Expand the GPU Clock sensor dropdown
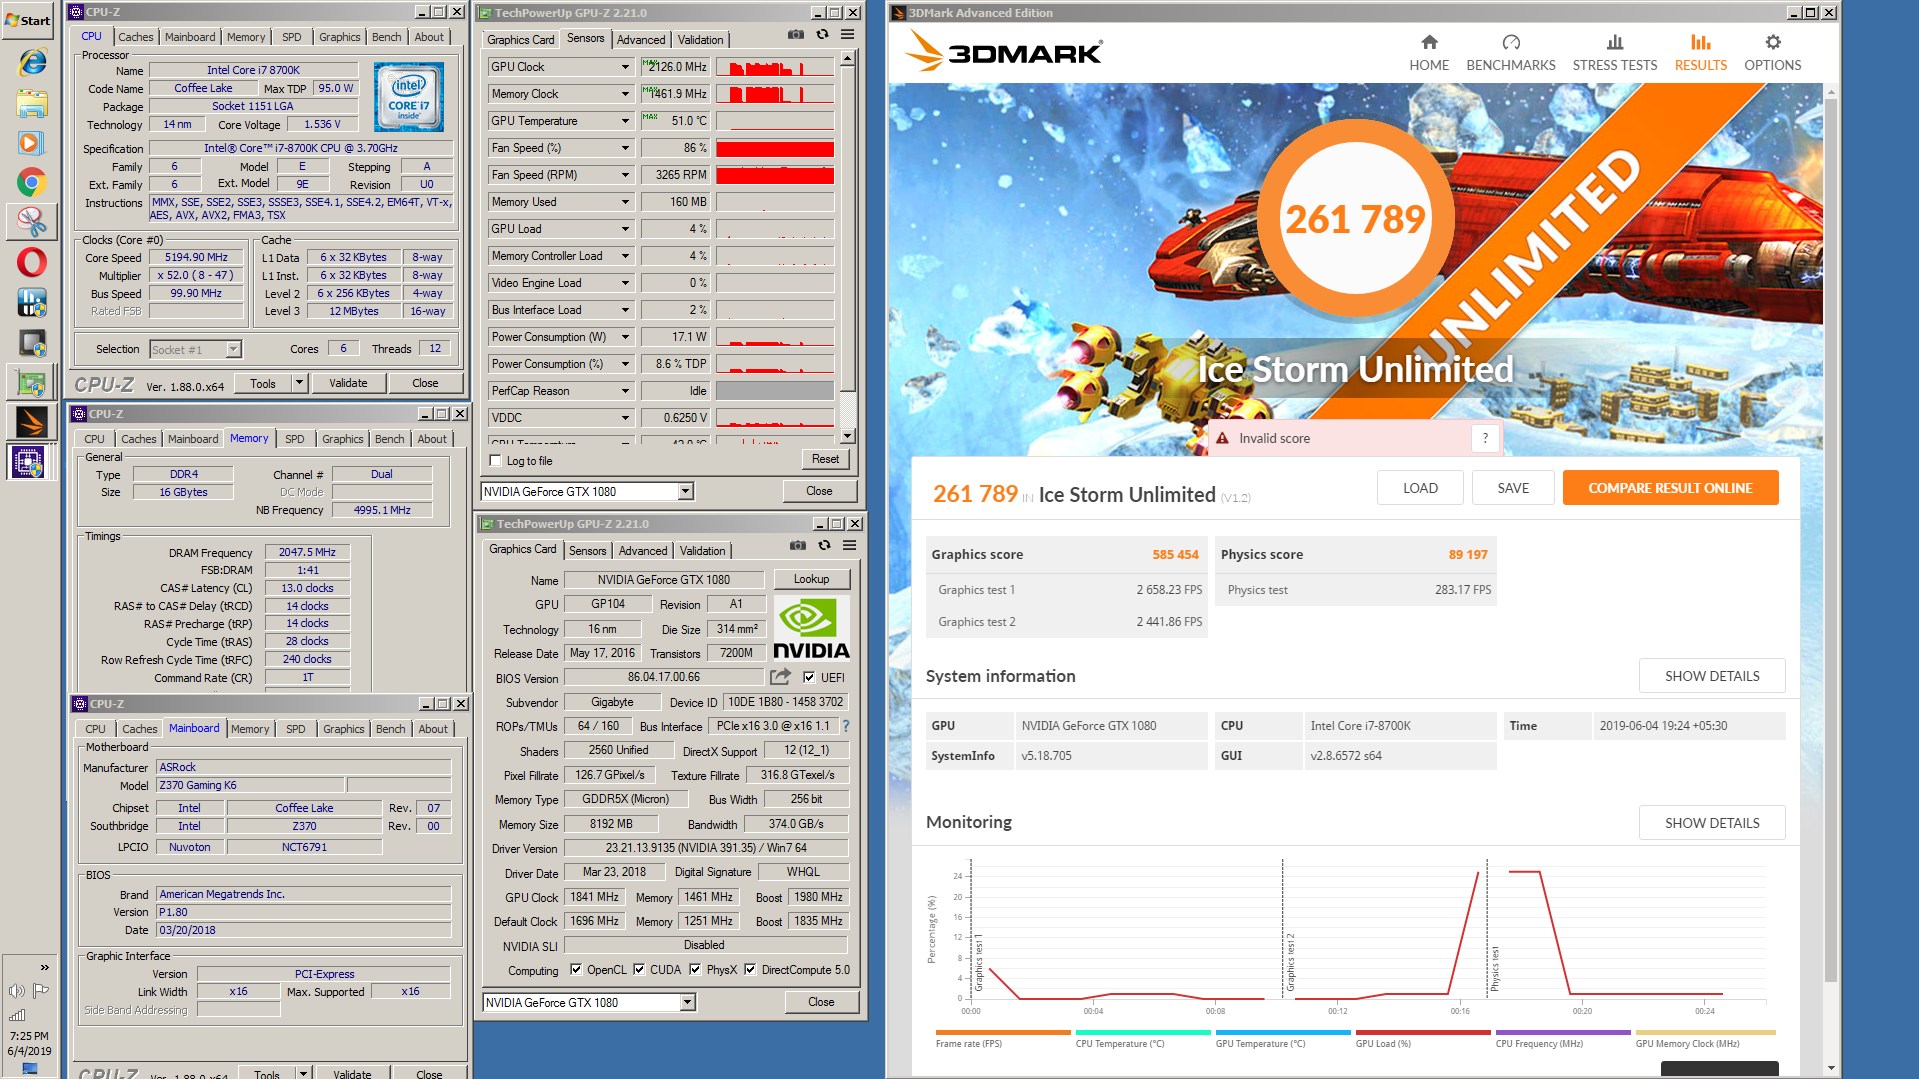 pyautogui.click(x=626, y=67)
